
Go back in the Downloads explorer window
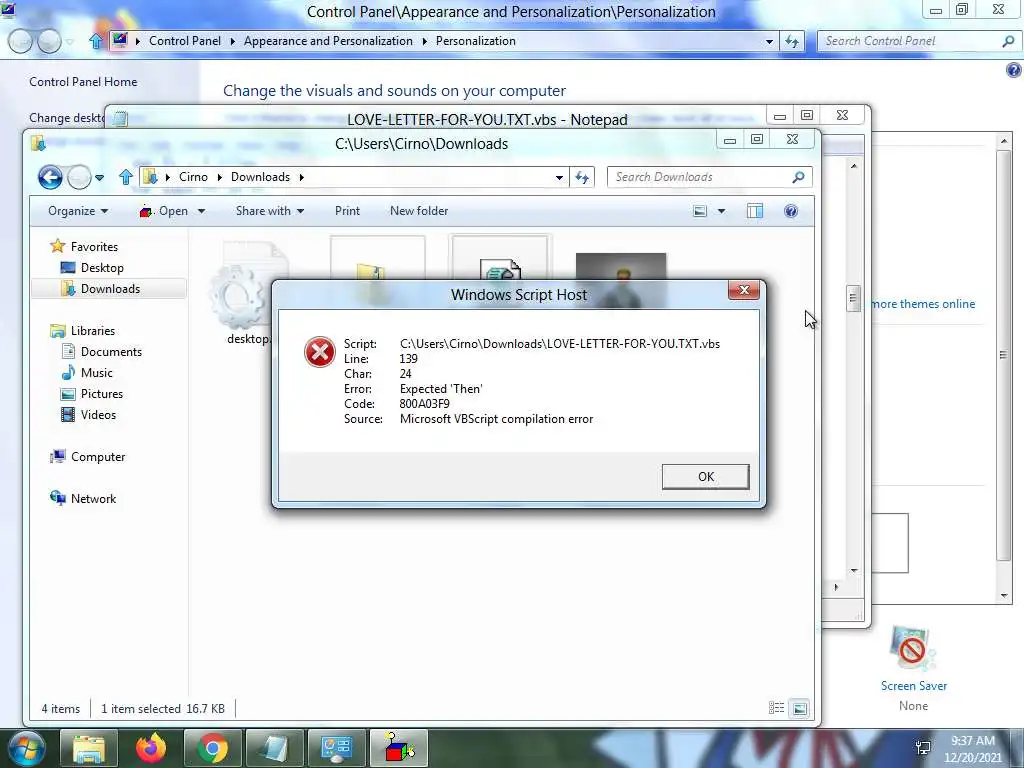tap(50, 177)
